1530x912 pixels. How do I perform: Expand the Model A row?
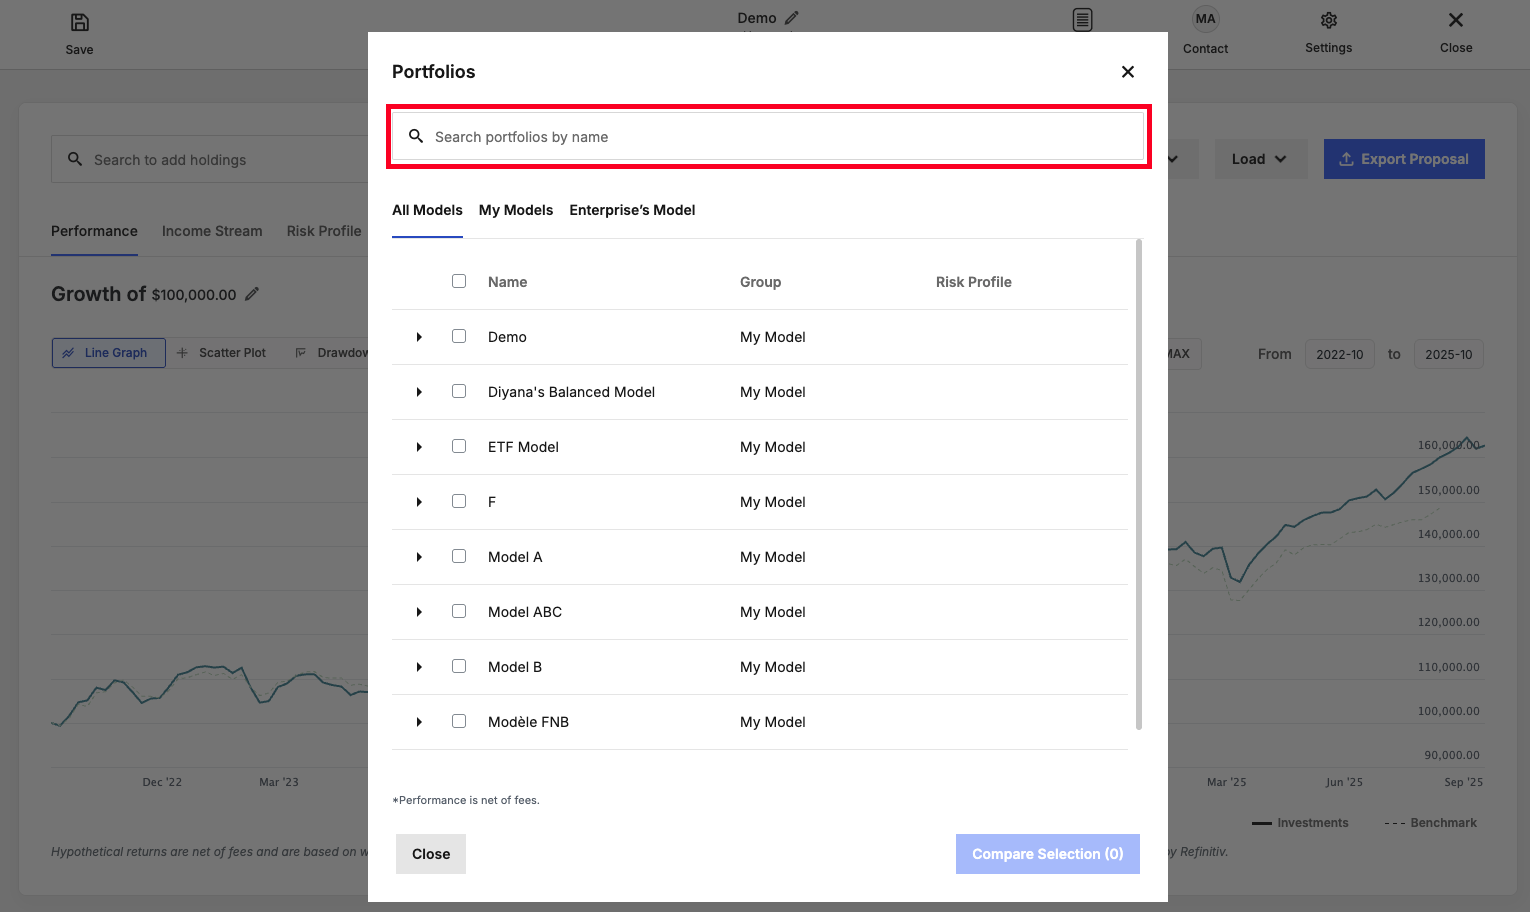pyautogui.click(x=419, y=557)
